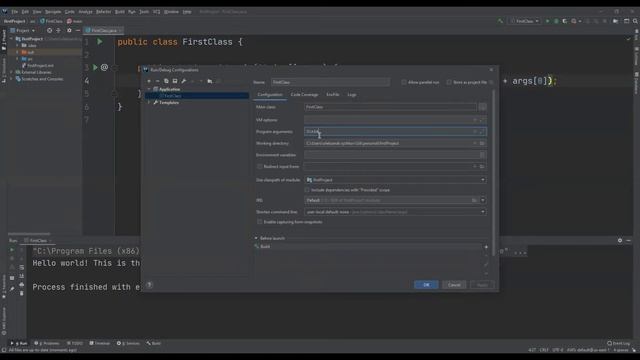This screenshot has width=640, height=360.
Task: Confirm dialog with OK button
Action: [x=426, y=285]
